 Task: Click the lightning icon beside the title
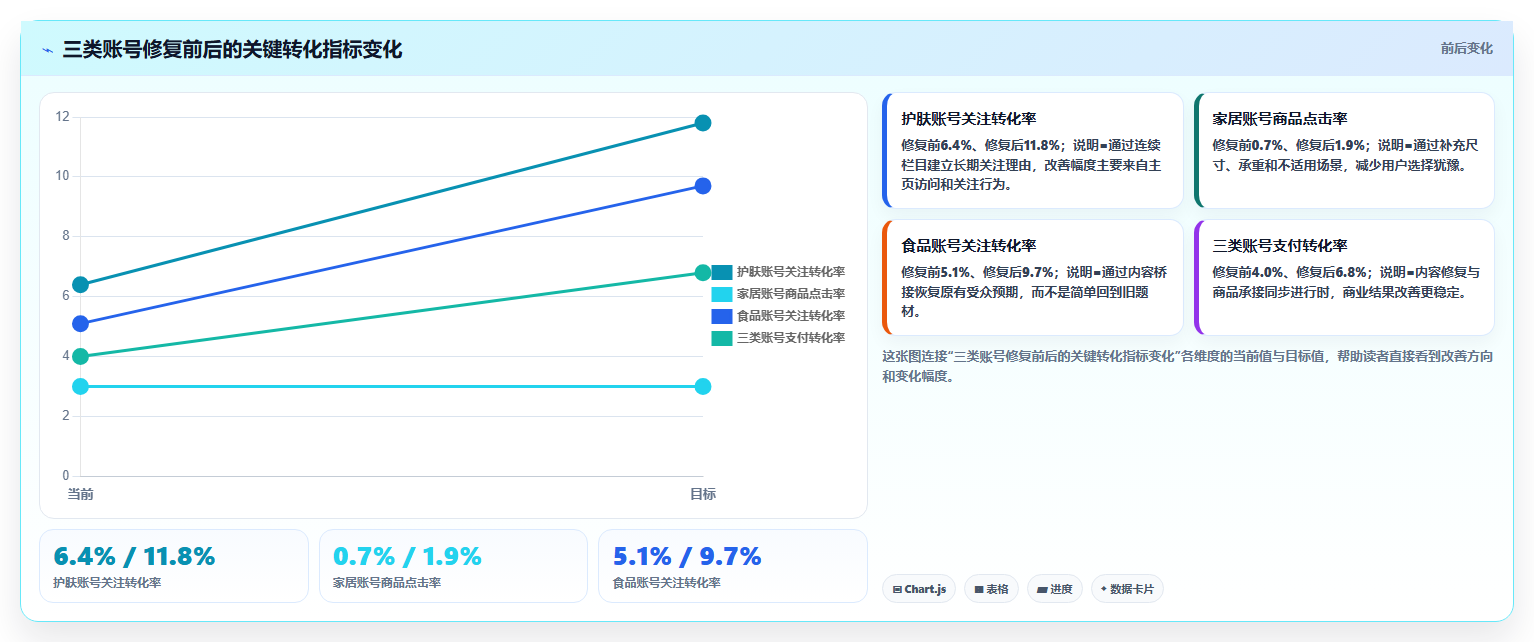pos(47,50)
